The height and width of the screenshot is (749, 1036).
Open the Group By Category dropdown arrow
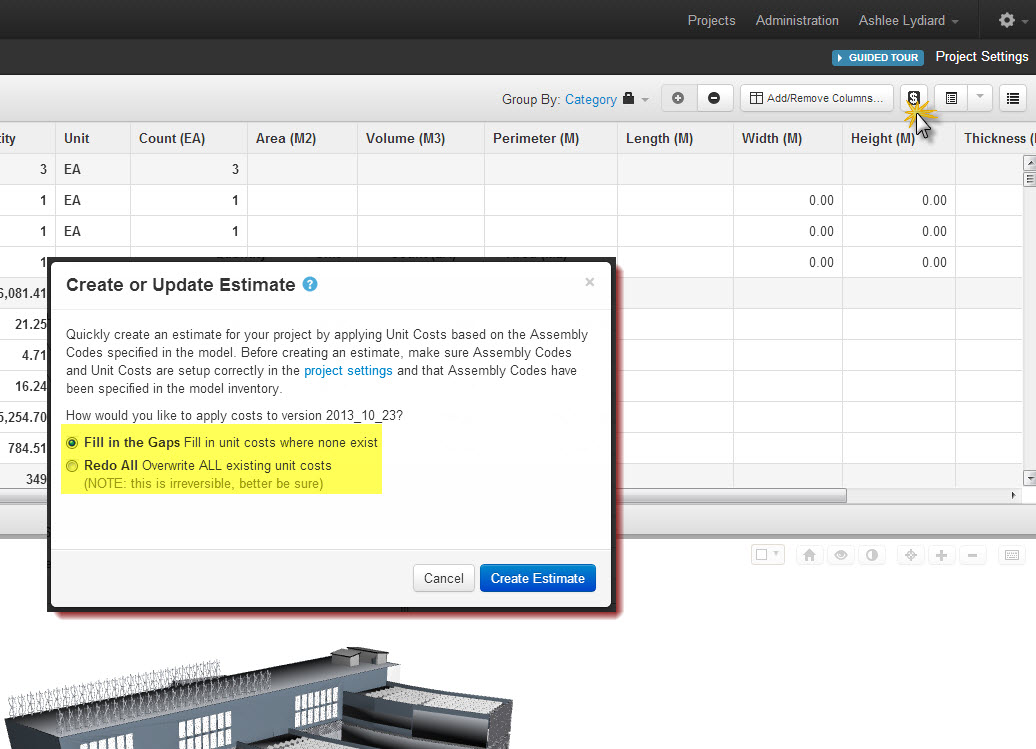click(645, 100)
